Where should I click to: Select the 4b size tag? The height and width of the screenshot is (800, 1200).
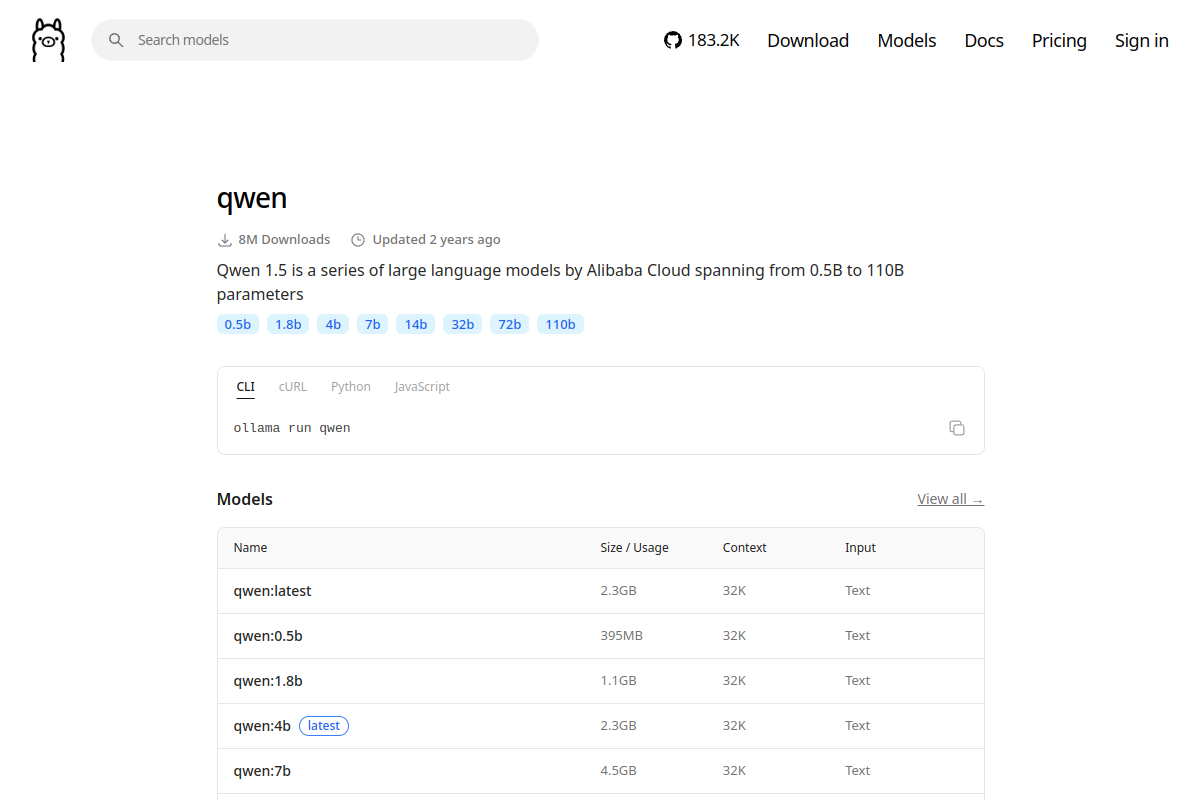[333, 324]
